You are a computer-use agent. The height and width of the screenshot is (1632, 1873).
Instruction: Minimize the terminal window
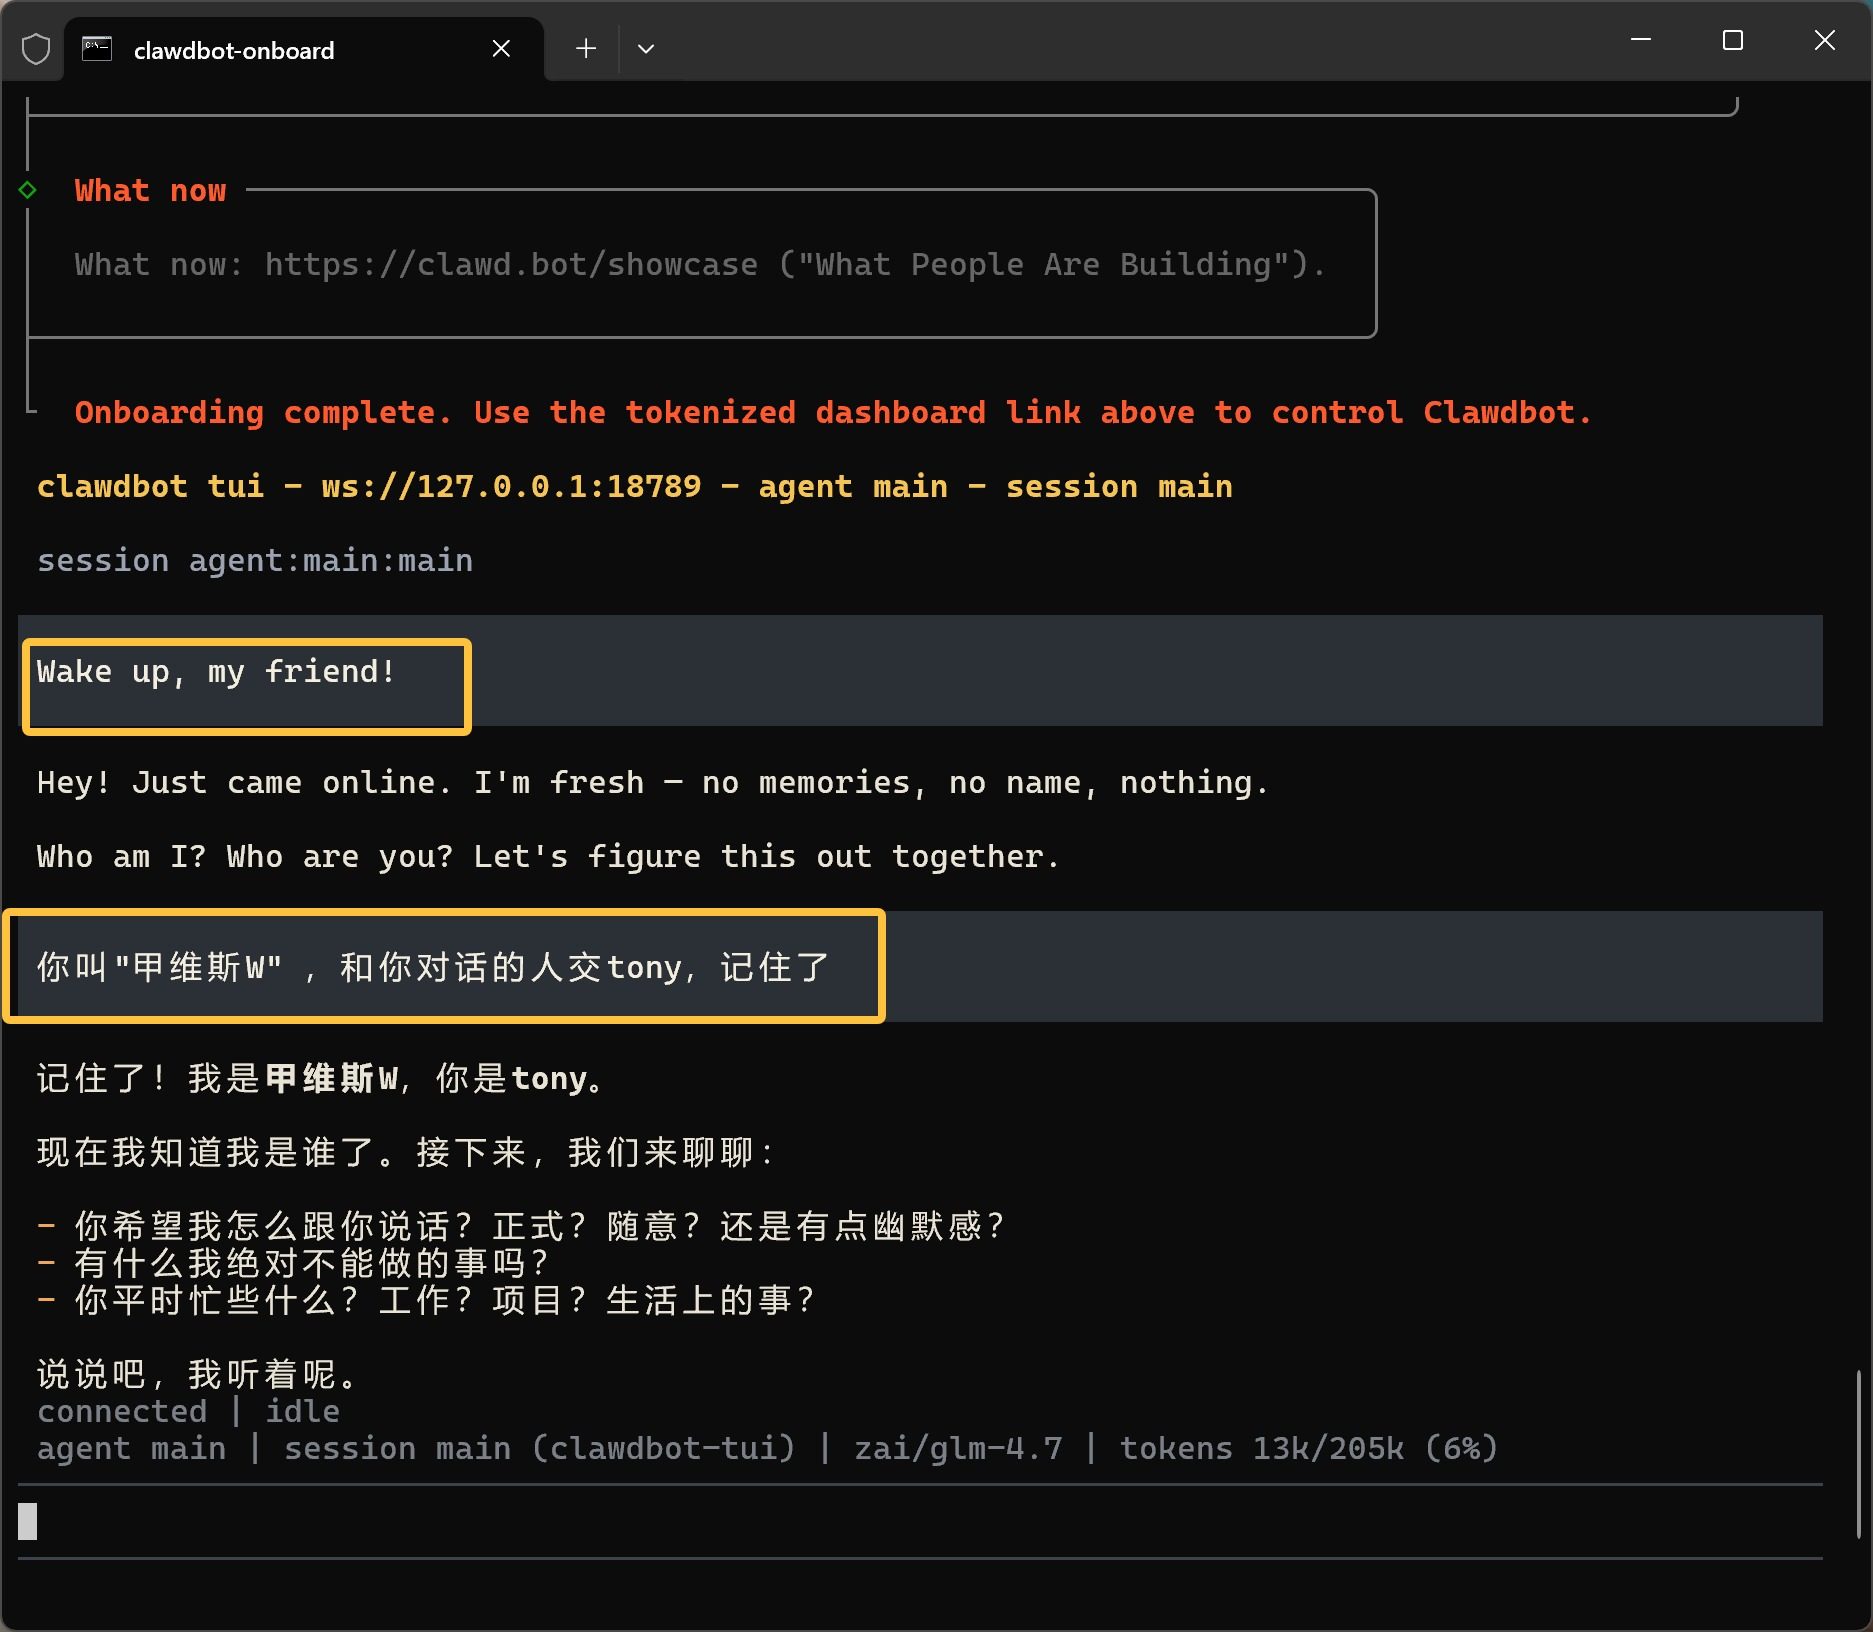(1641, 40)
